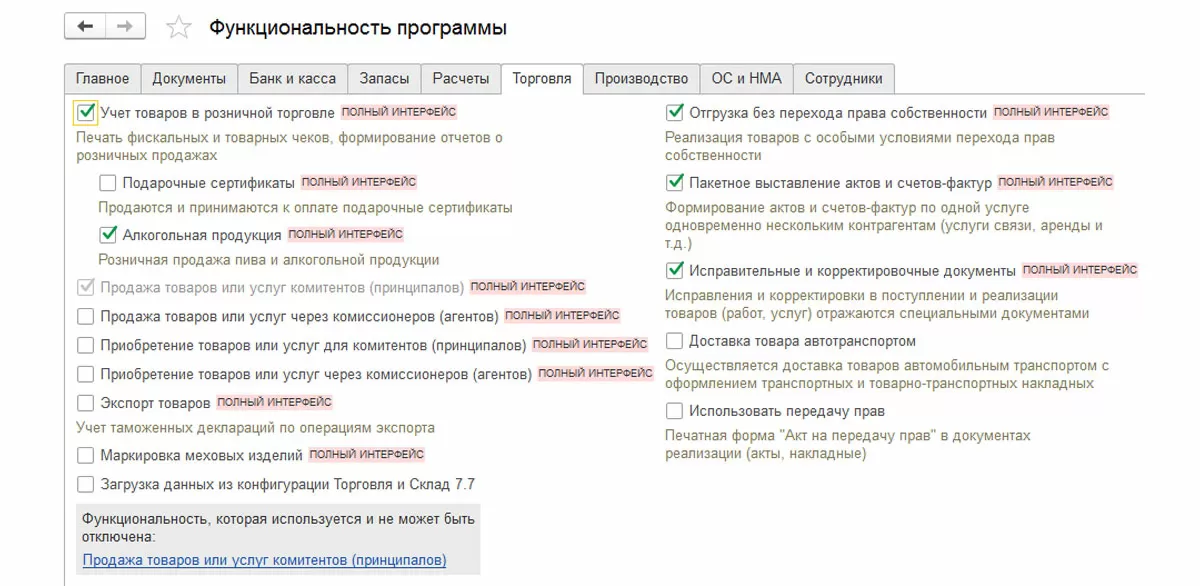Check Маркировка меховых изделий option

[86, 455]
